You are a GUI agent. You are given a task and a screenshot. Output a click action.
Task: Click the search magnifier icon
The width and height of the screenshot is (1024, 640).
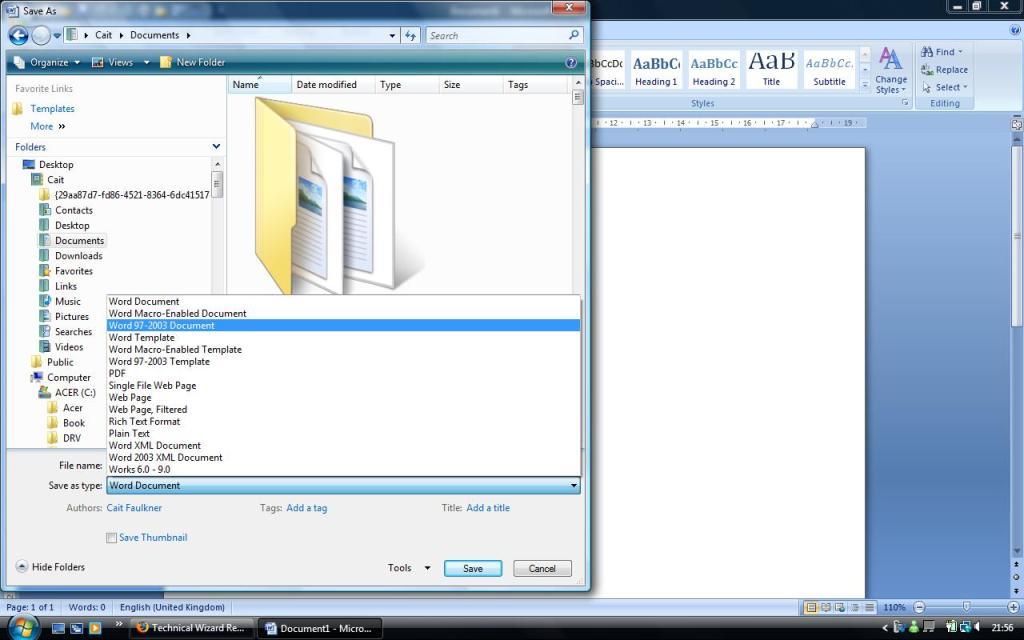pyautogui.click(x=574, y=35)
